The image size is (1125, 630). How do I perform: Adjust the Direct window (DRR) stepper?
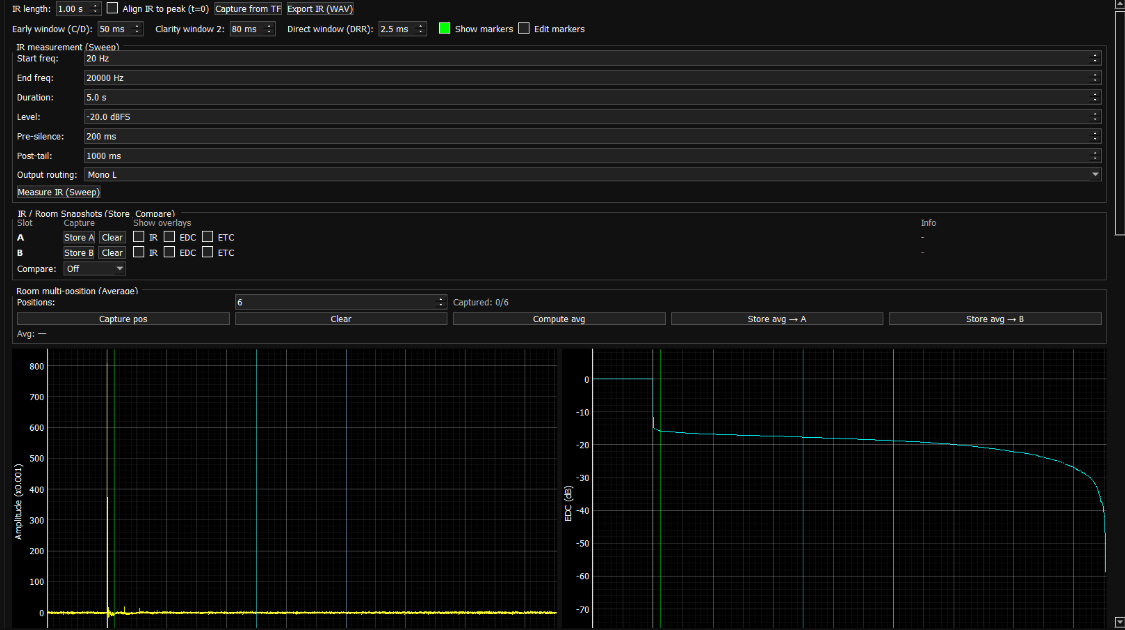click(x=421, y=29)
